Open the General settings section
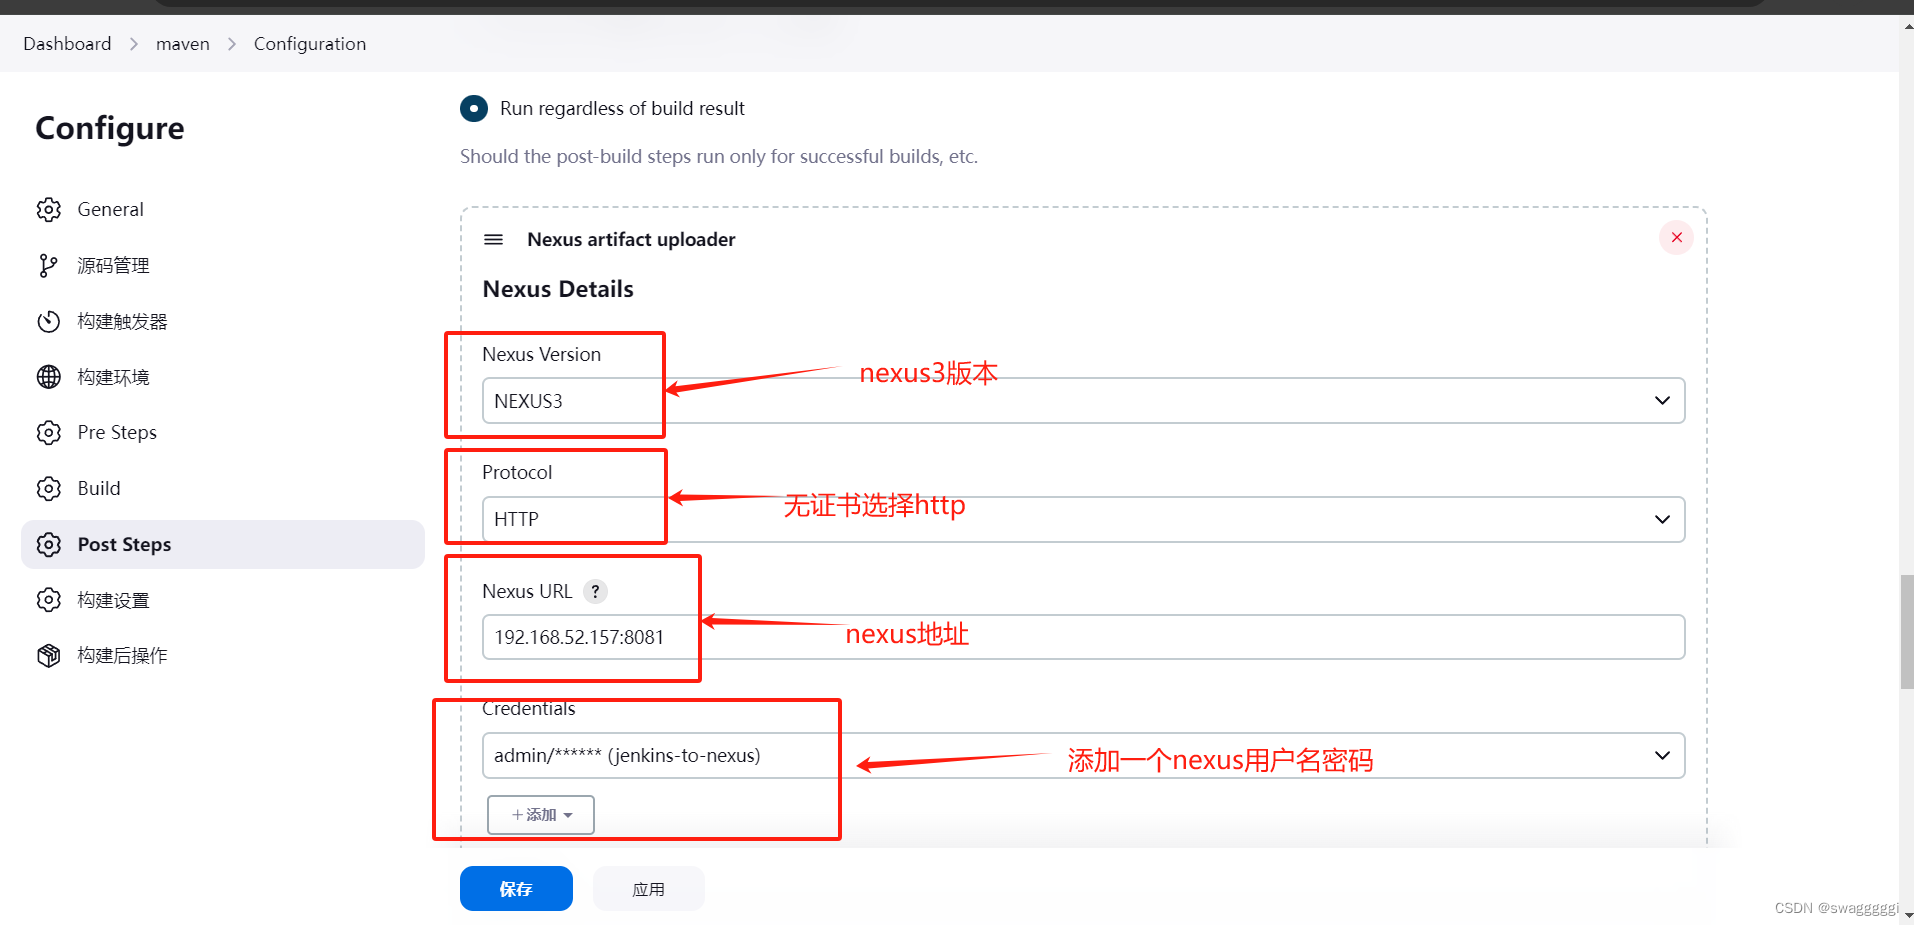This screenshot has height=925, width=1914. pos(110,209)
